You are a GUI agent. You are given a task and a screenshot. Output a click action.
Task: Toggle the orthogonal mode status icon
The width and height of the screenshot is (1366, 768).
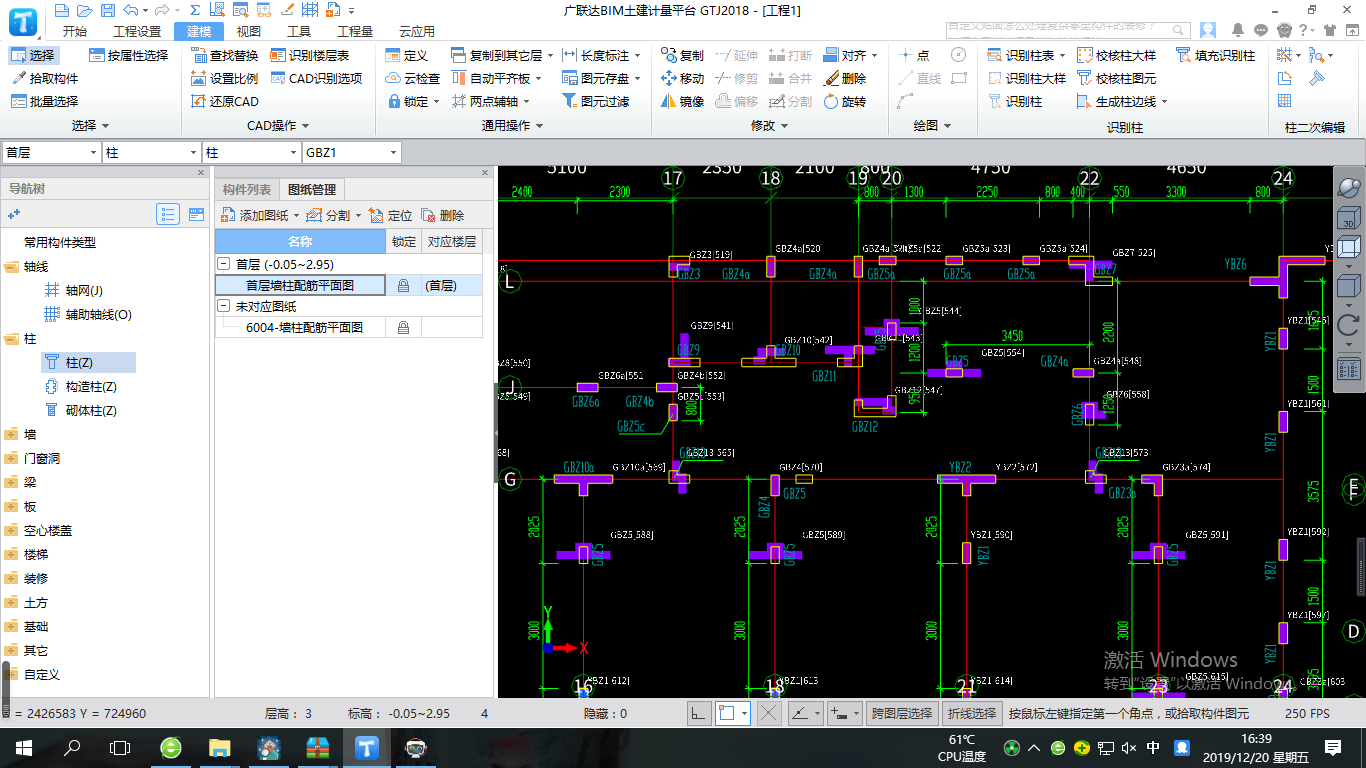[x=699, y=713]
